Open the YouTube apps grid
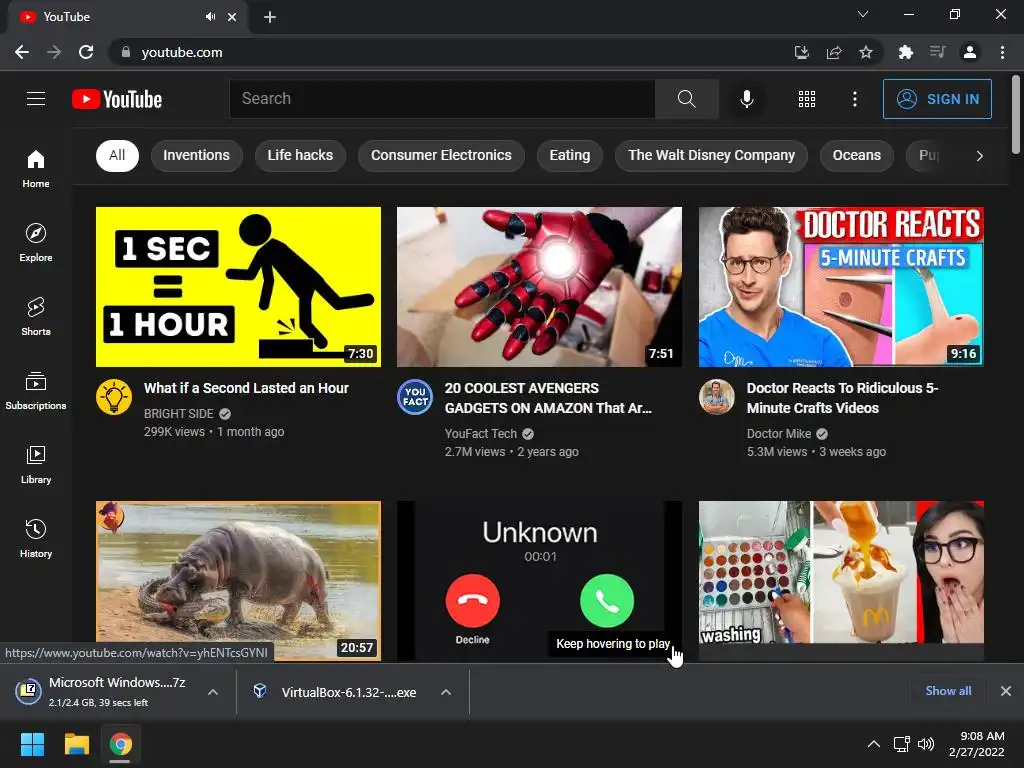 pos(807,99)
